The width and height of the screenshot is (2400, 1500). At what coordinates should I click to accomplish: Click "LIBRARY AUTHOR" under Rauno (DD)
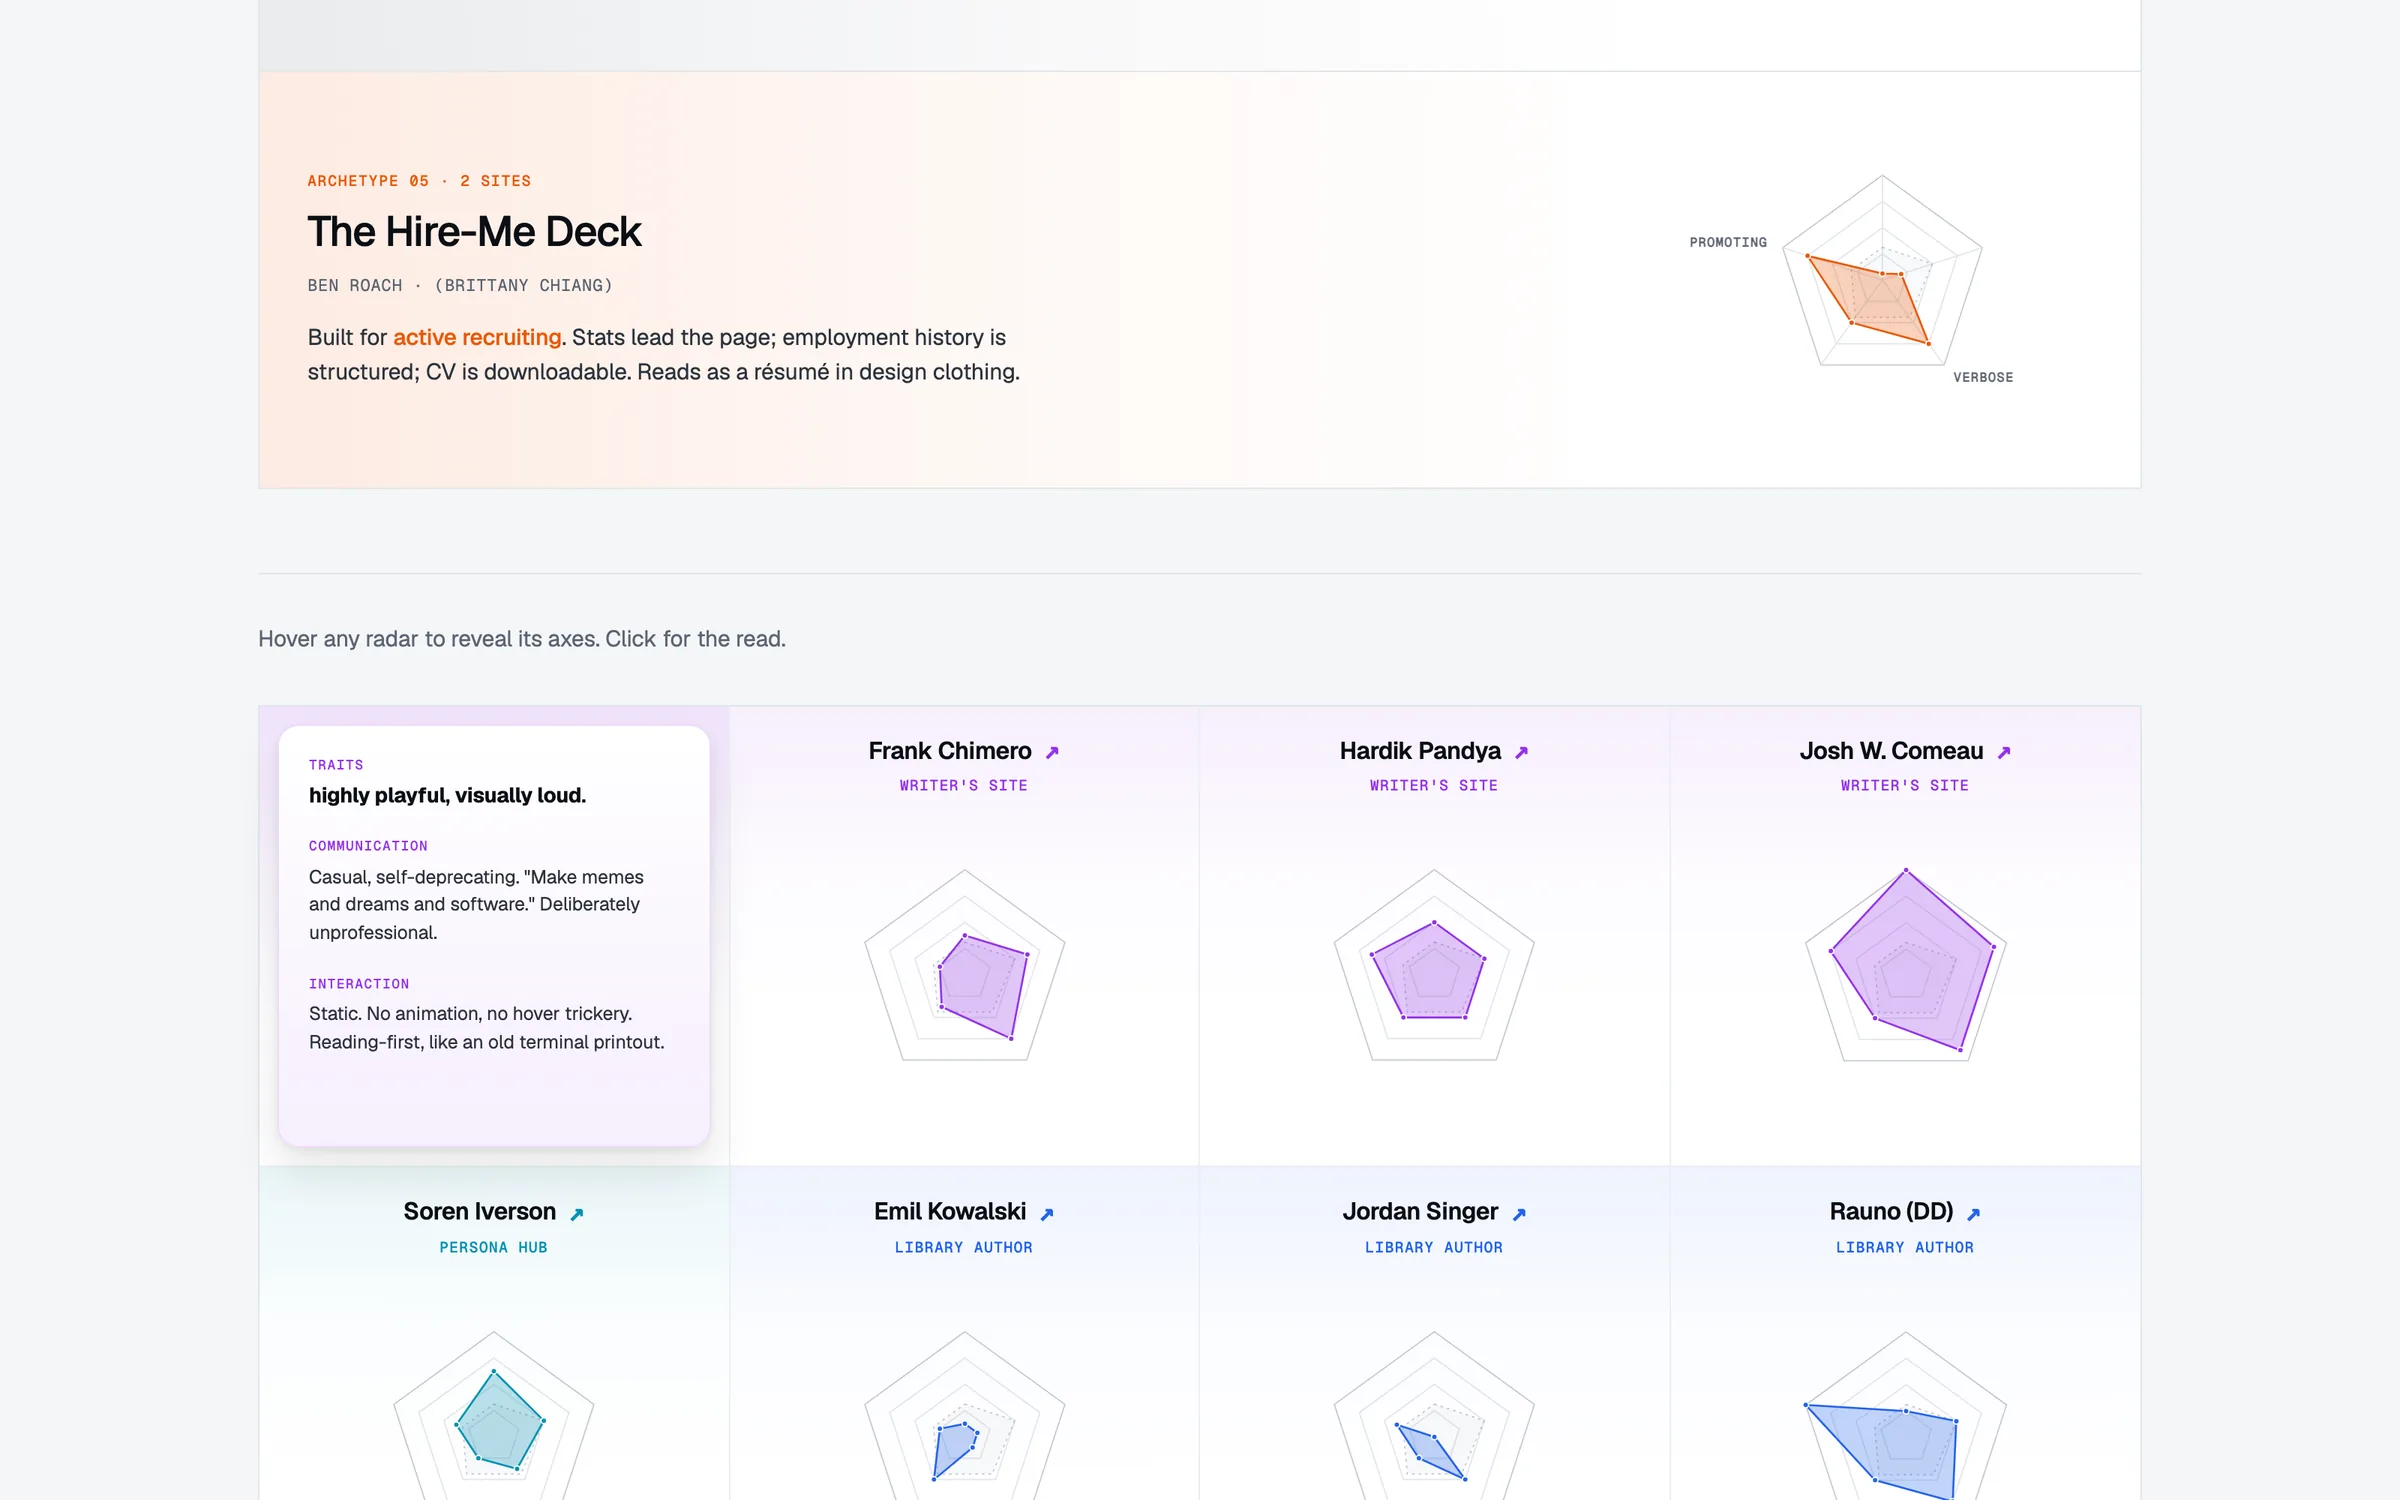pyautogui.click(x=1905, y=1248)
